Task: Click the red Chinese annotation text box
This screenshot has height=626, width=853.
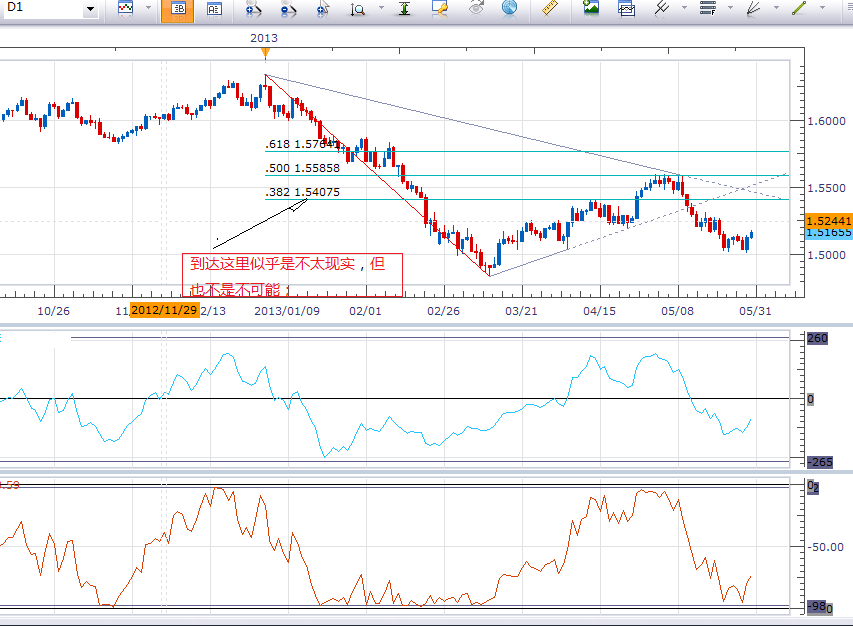Action: click(x=293, y=275)
